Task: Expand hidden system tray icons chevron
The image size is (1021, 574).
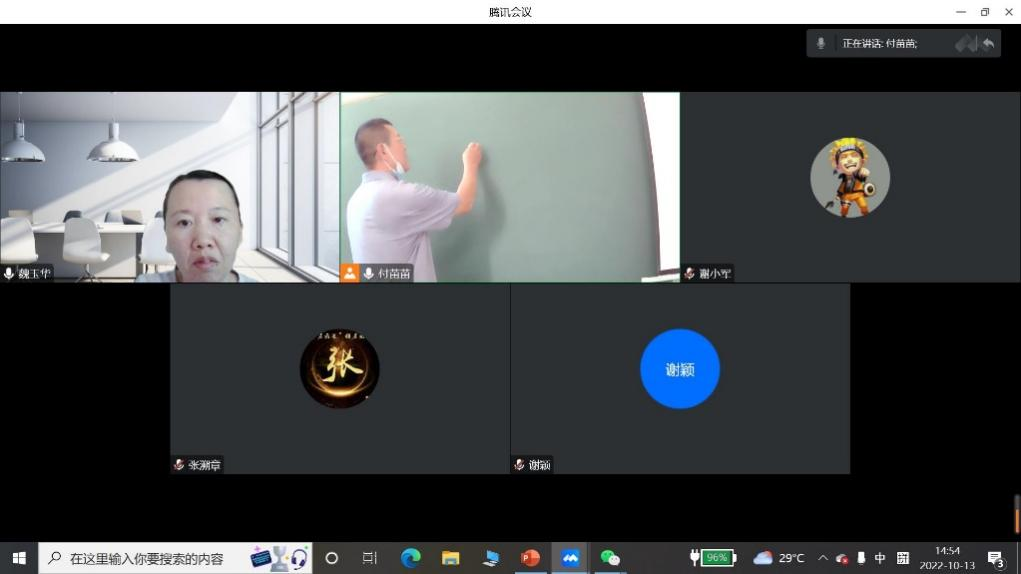Action: 822,558
